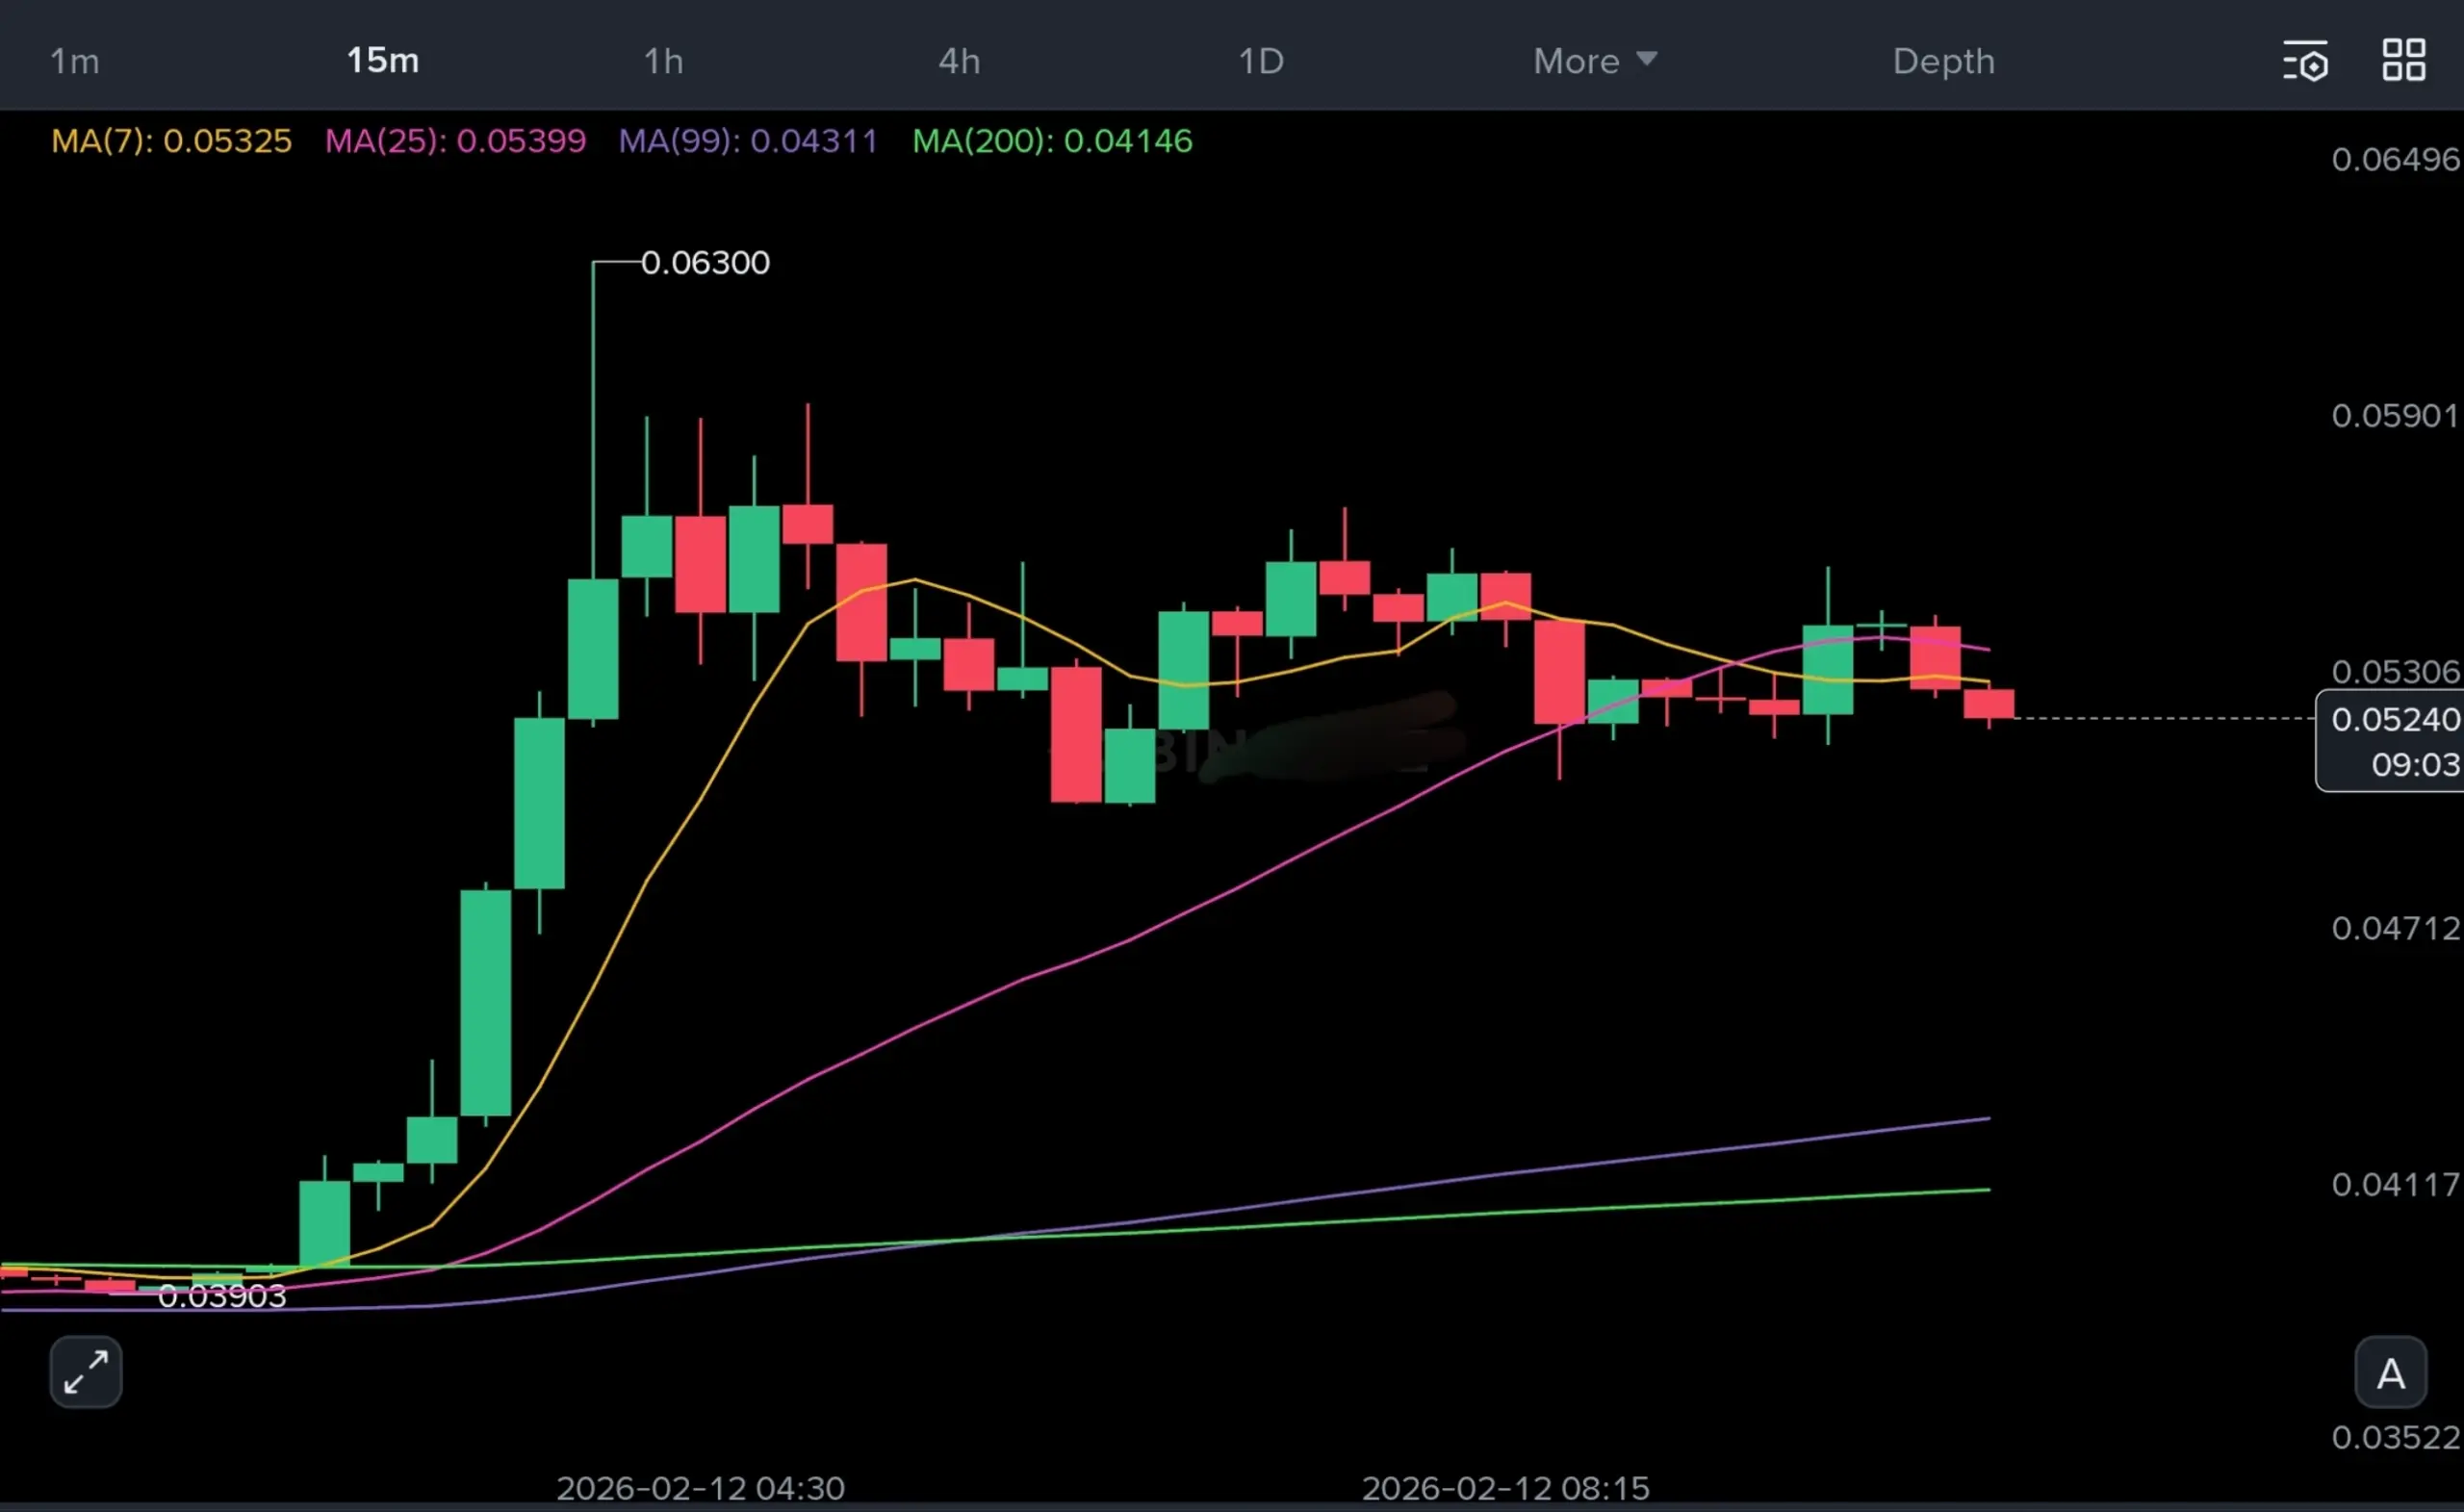
Task: Select the 4h interval tab
Action: coord(958,62)
